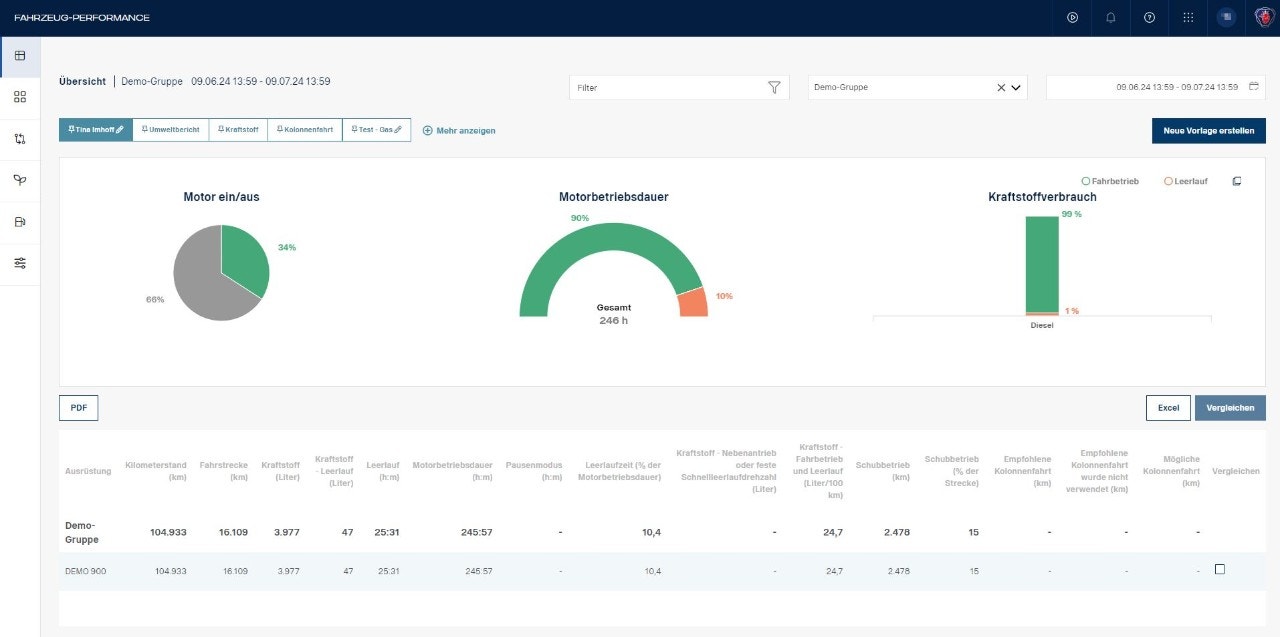This screenshot has height=637, width=1280.
Task: Open the app launcher grid icon
Action: coord(1188,18)
